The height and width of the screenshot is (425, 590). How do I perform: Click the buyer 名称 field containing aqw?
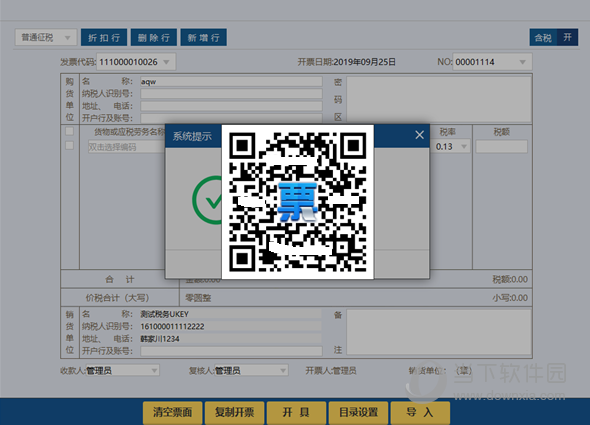[x=231, y=81]
